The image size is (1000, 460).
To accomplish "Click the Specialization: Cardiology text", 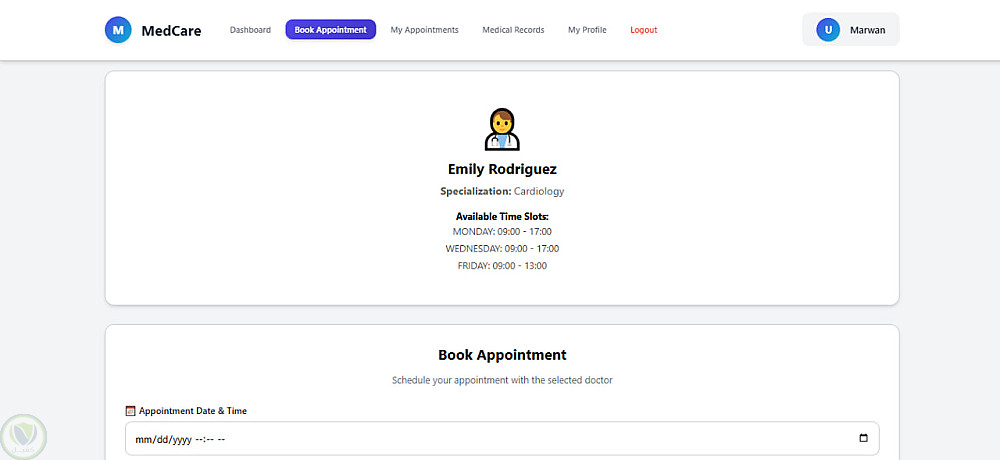I will click(502, 191).
